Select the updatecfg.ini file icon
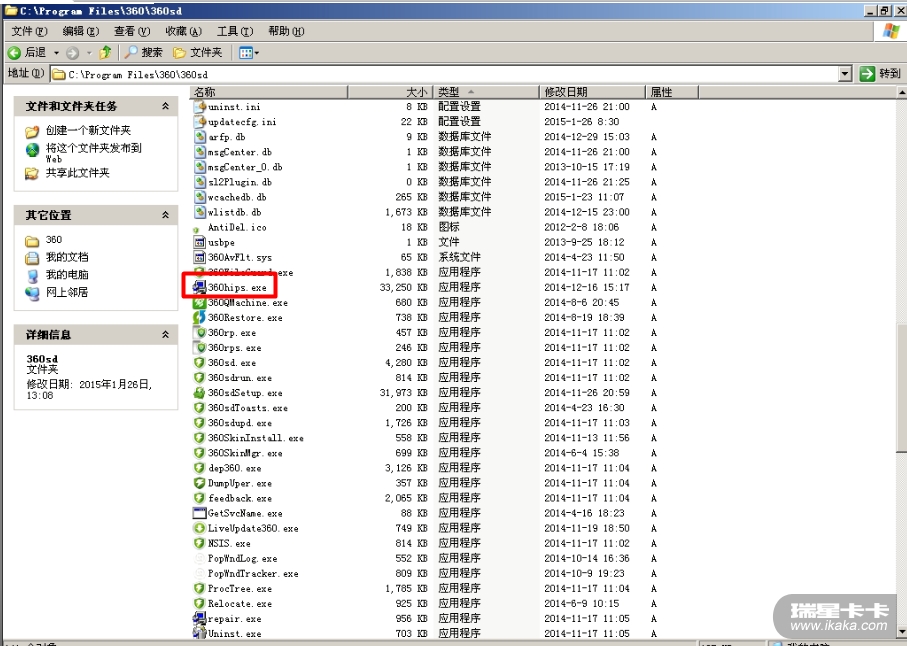The image size is (907, 646). tap(200, 121)
